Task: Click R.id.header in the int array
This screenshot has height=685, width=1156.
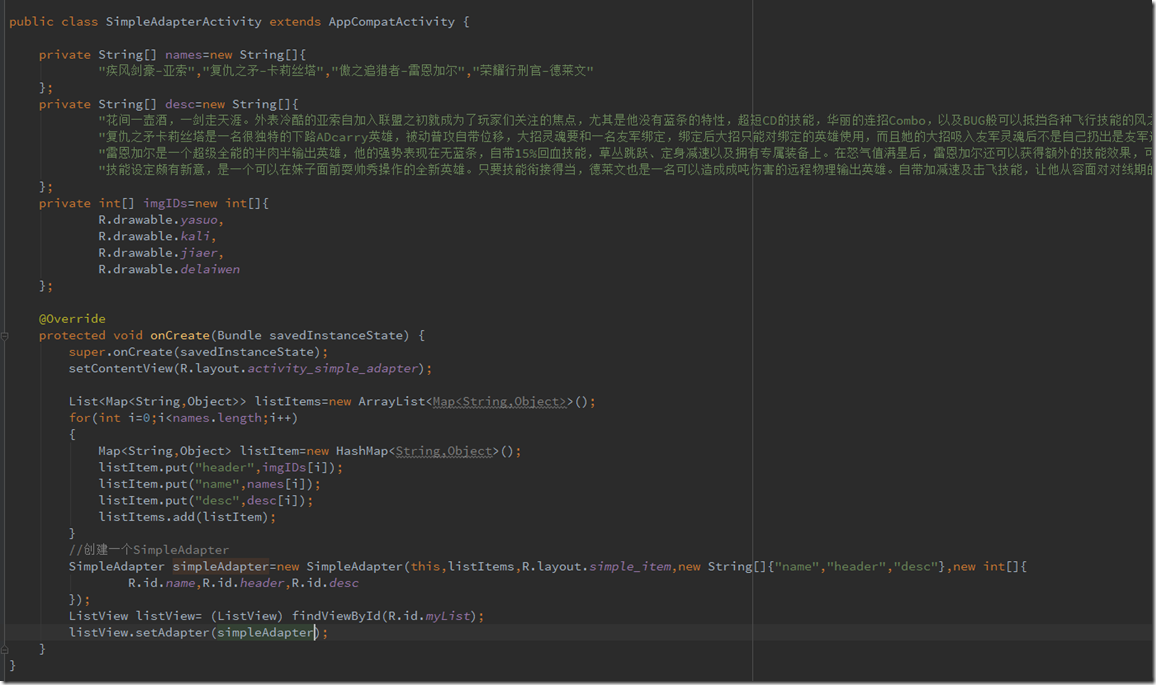Action: [x=245, y=583]
